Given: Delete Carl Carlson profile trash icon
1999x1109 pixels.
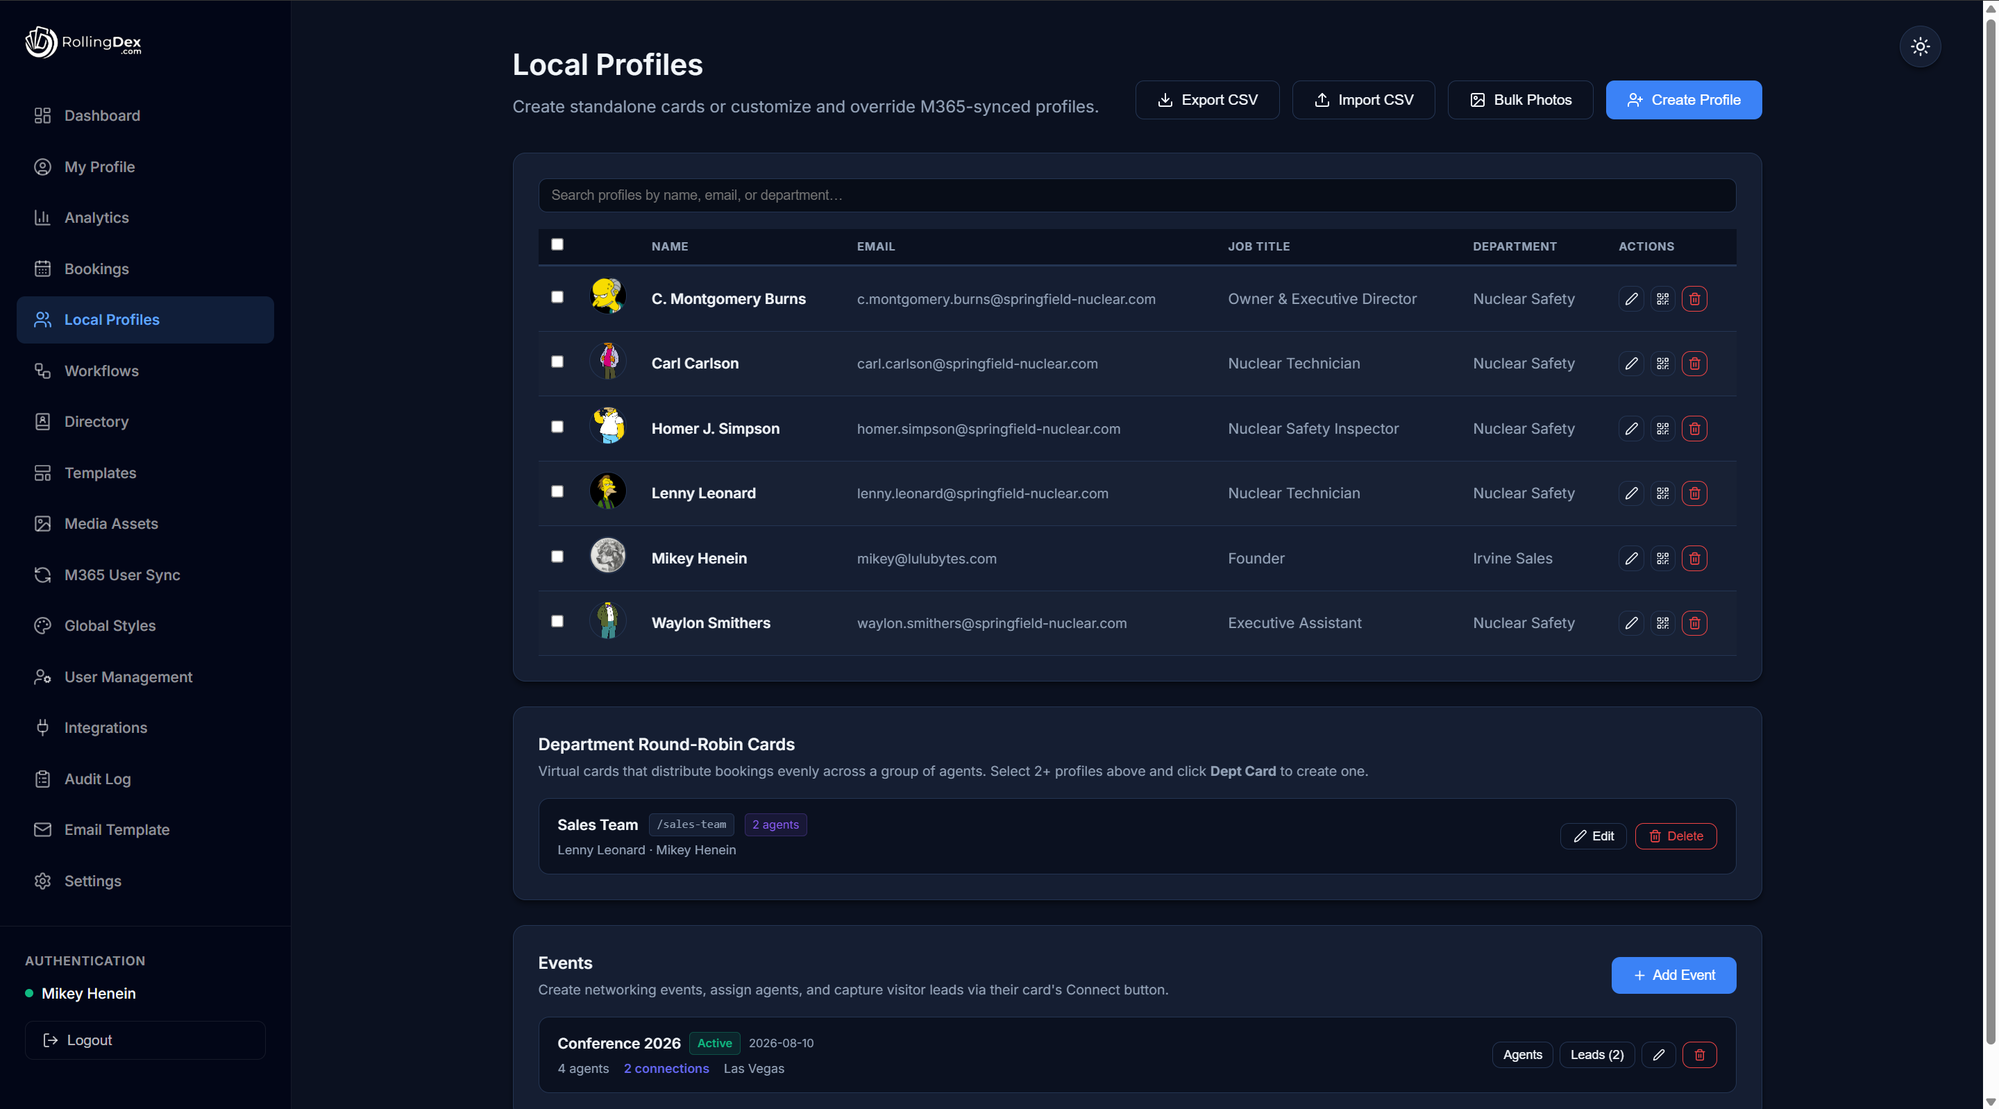Looking at the screenshot, I should [x=1694, y=364].
